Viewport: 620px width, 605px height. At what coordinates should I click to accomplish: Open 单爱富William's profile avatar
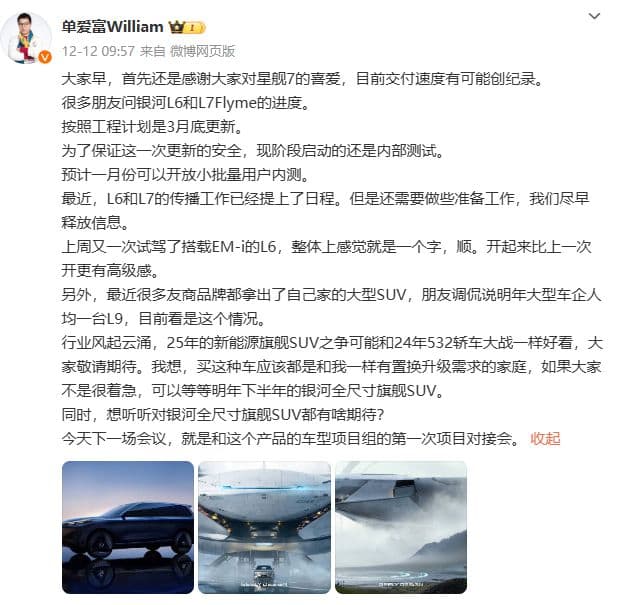26,37
